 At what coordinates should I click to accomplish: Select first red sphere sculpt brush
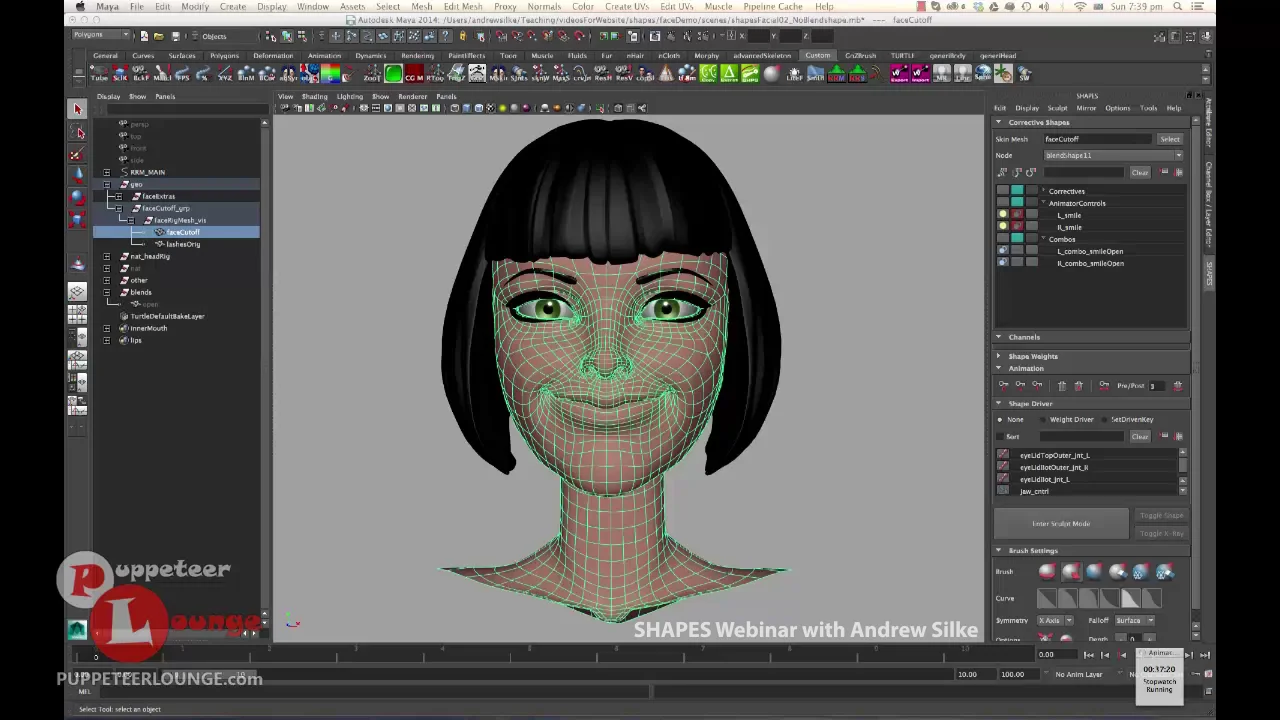coord(1047,572)
